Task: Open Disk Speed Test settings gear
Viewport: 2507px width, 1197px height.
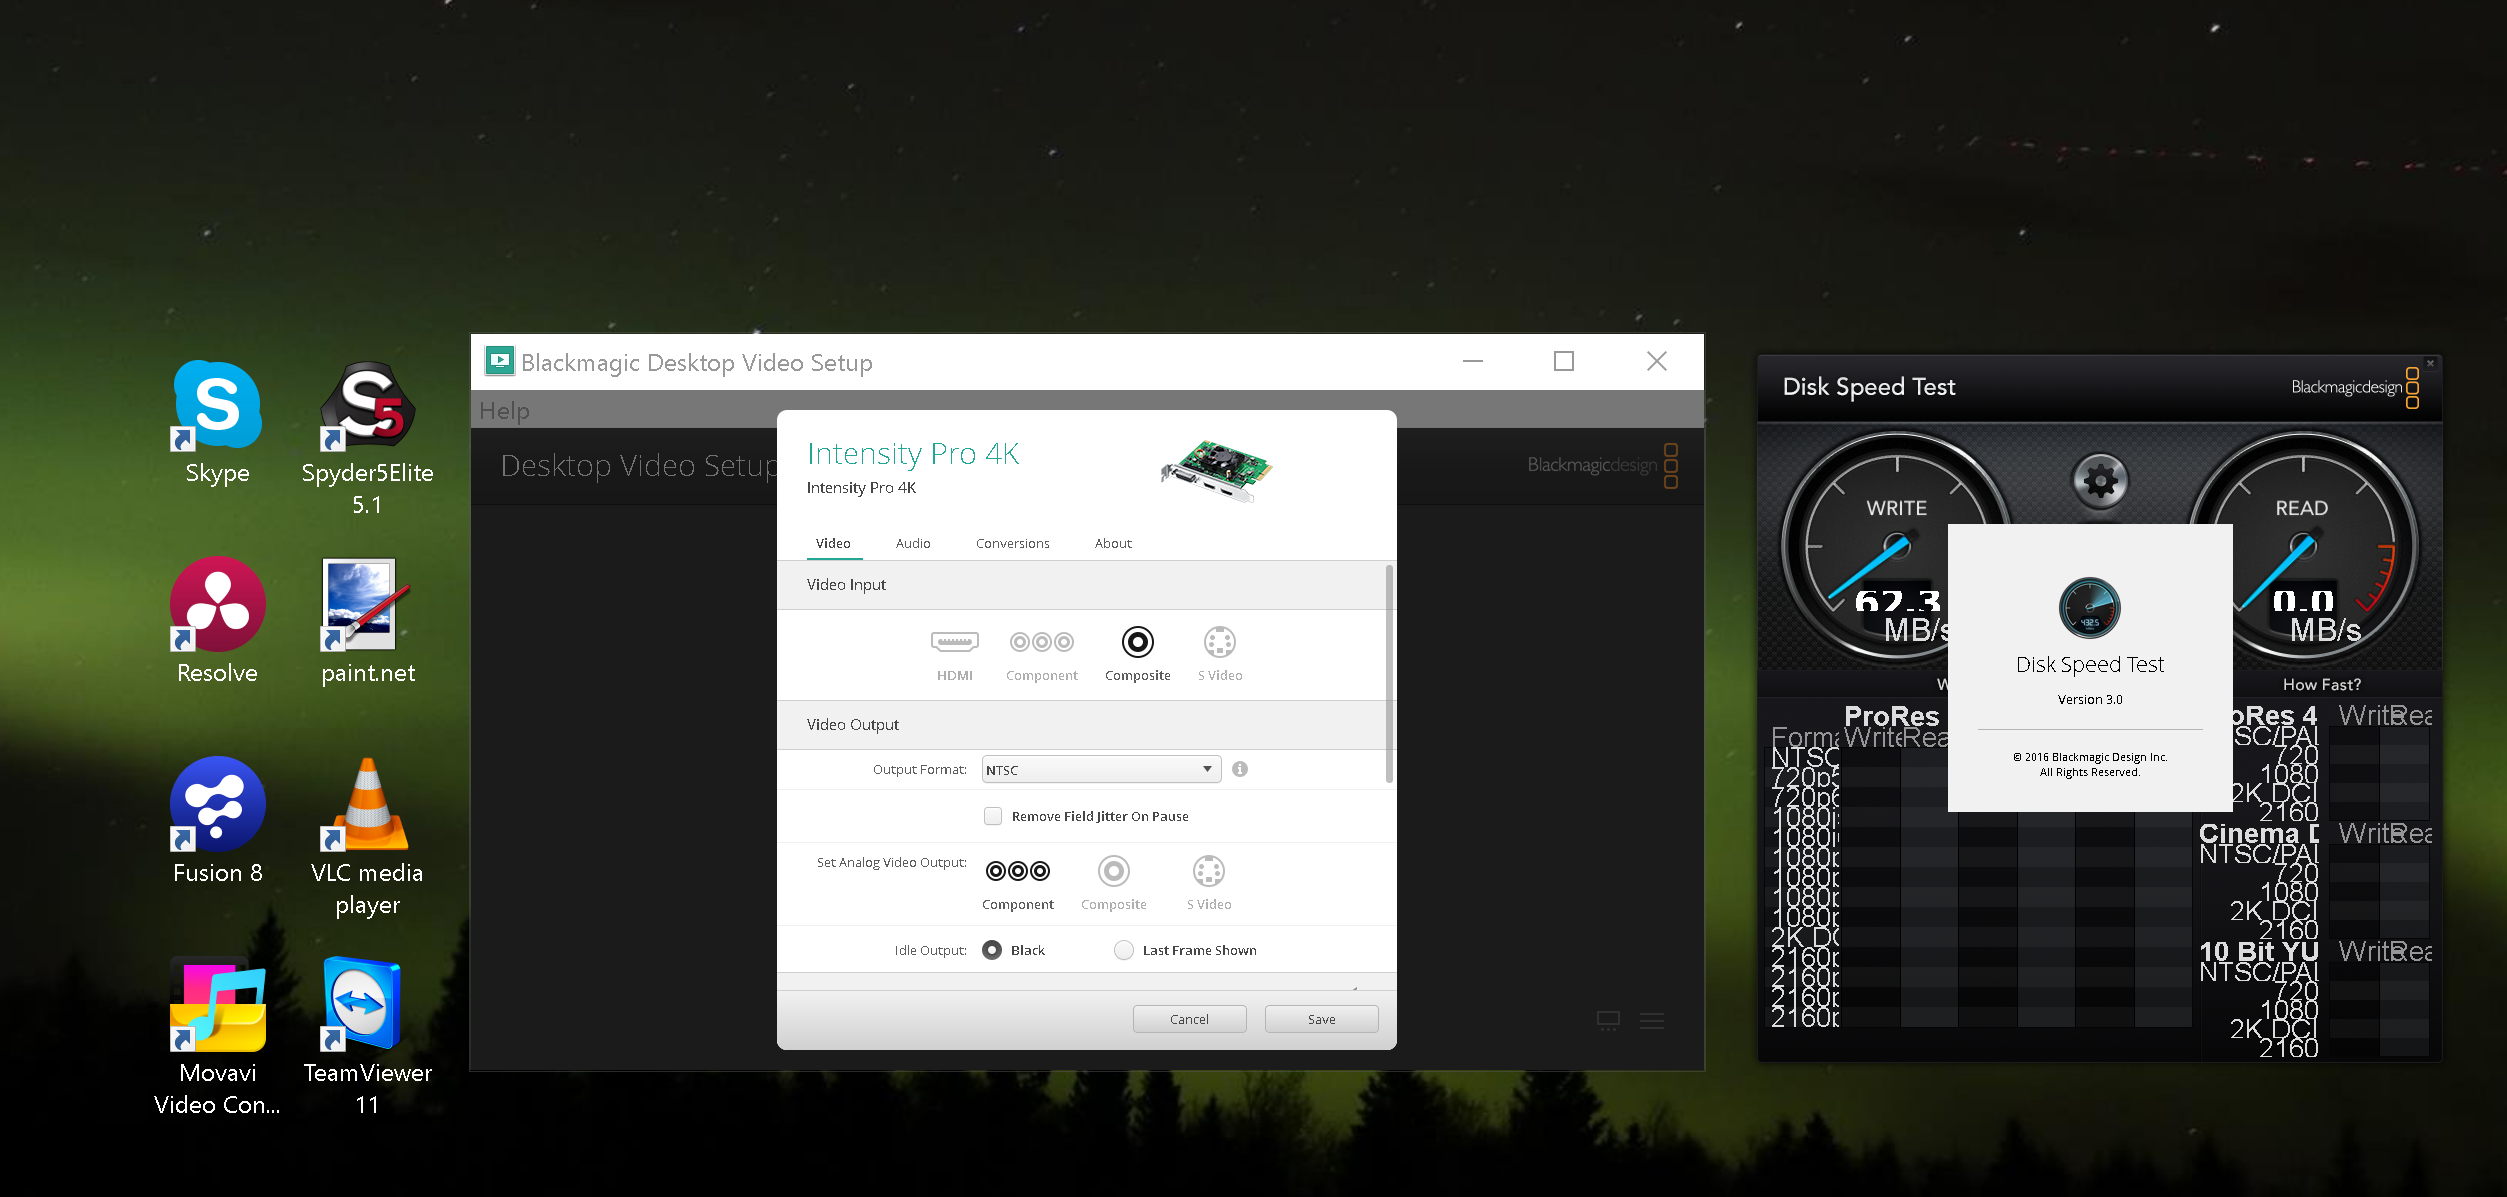Action: 2100,483
